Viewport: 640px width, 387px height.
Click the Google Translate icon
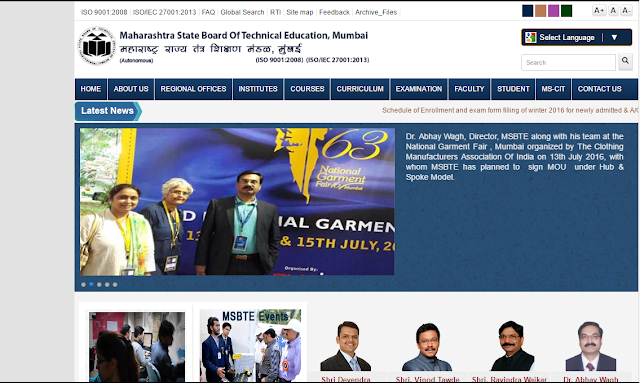pyautogui.click(x=531, y=38)
